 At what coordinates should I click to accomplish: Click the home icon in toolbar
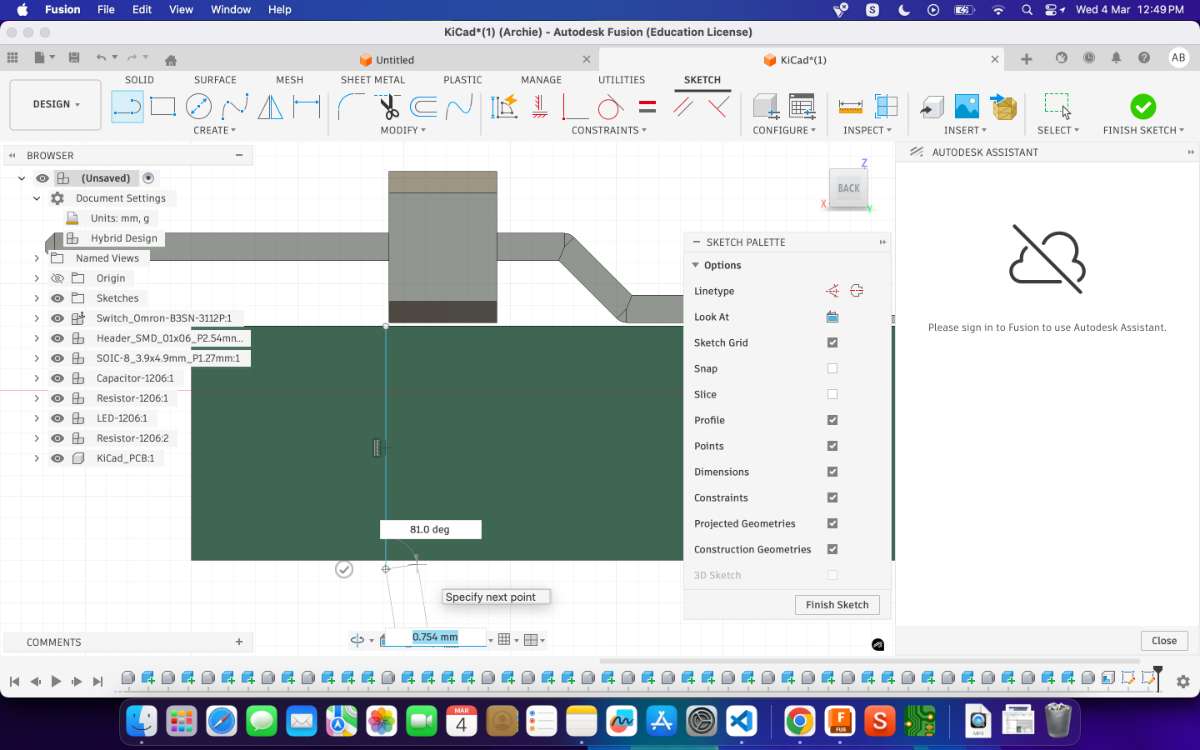171,59
